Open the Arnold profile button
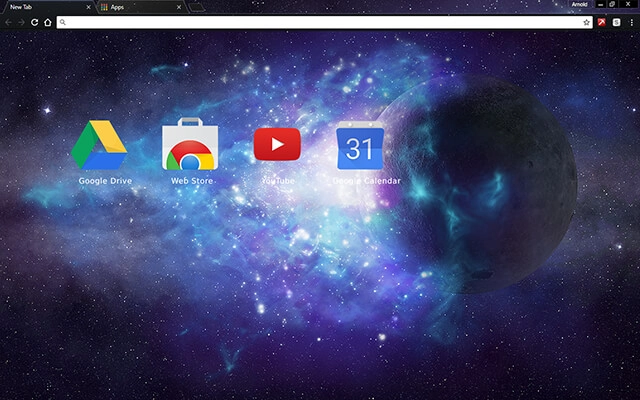This screenshot has height=400, width=640. (579, 4)
